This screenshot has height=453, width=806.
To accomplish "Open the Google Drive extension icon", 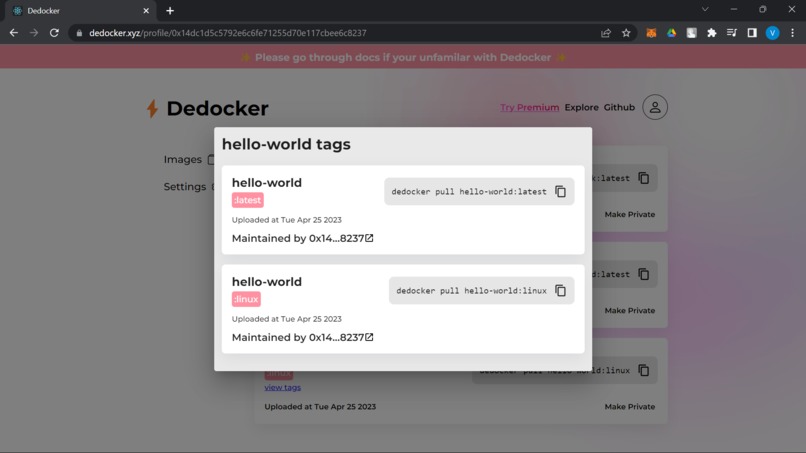I will click(x=671, y=33).
